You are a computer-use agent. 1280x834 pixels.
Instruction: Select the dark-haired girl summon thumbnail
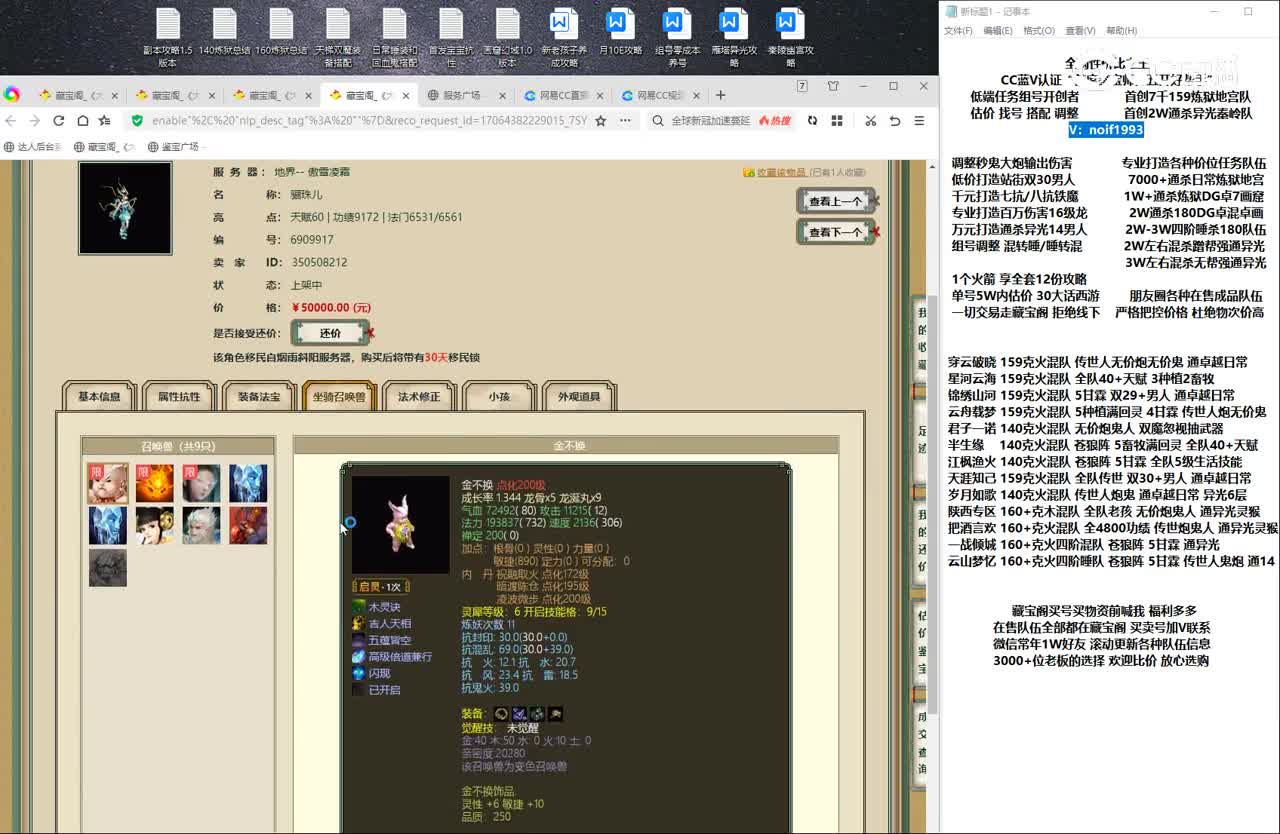point(155,525)
